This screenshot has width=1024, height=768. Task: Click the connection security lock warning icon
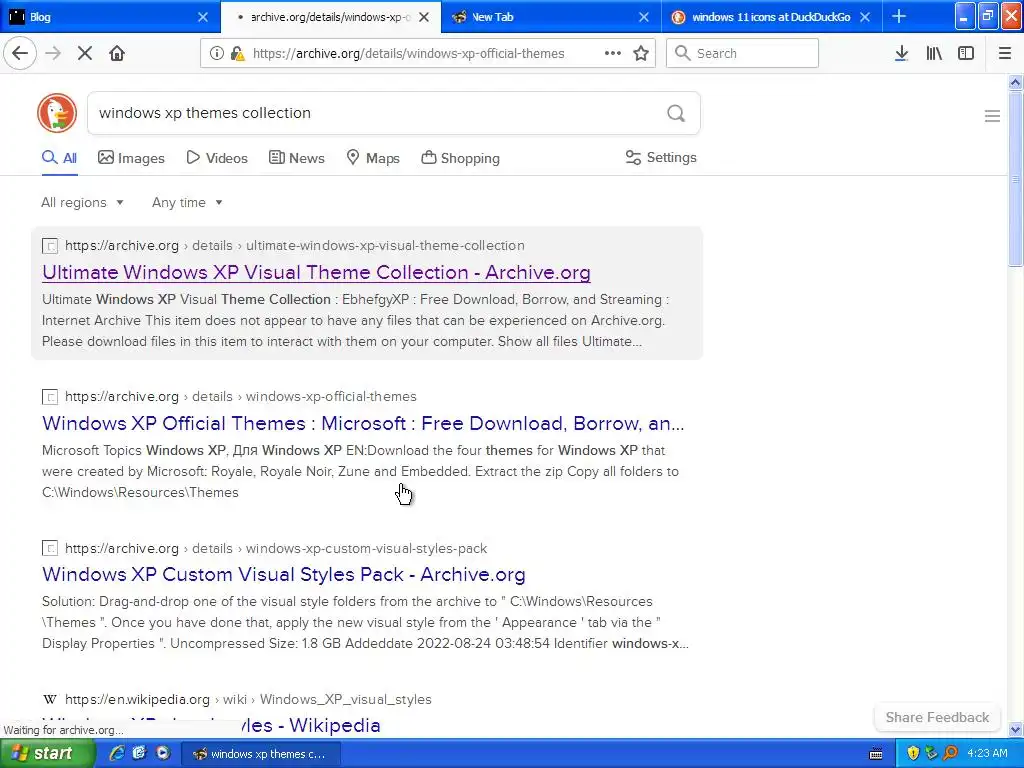coord(238,54)
